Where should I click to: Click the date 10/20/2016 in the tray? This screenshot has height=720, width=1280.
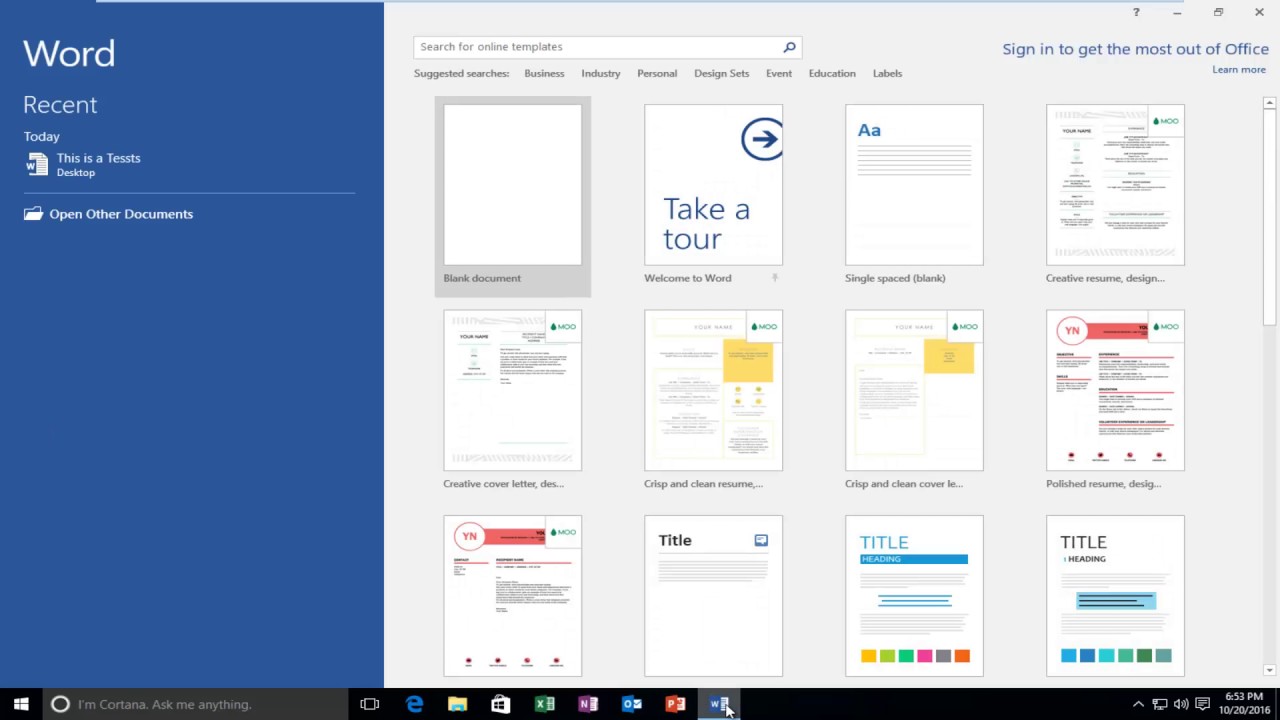pos(1244,710)
